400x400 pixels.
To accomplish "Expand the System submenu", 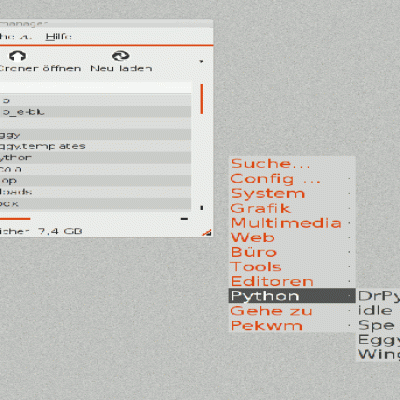I will [292, 193].
